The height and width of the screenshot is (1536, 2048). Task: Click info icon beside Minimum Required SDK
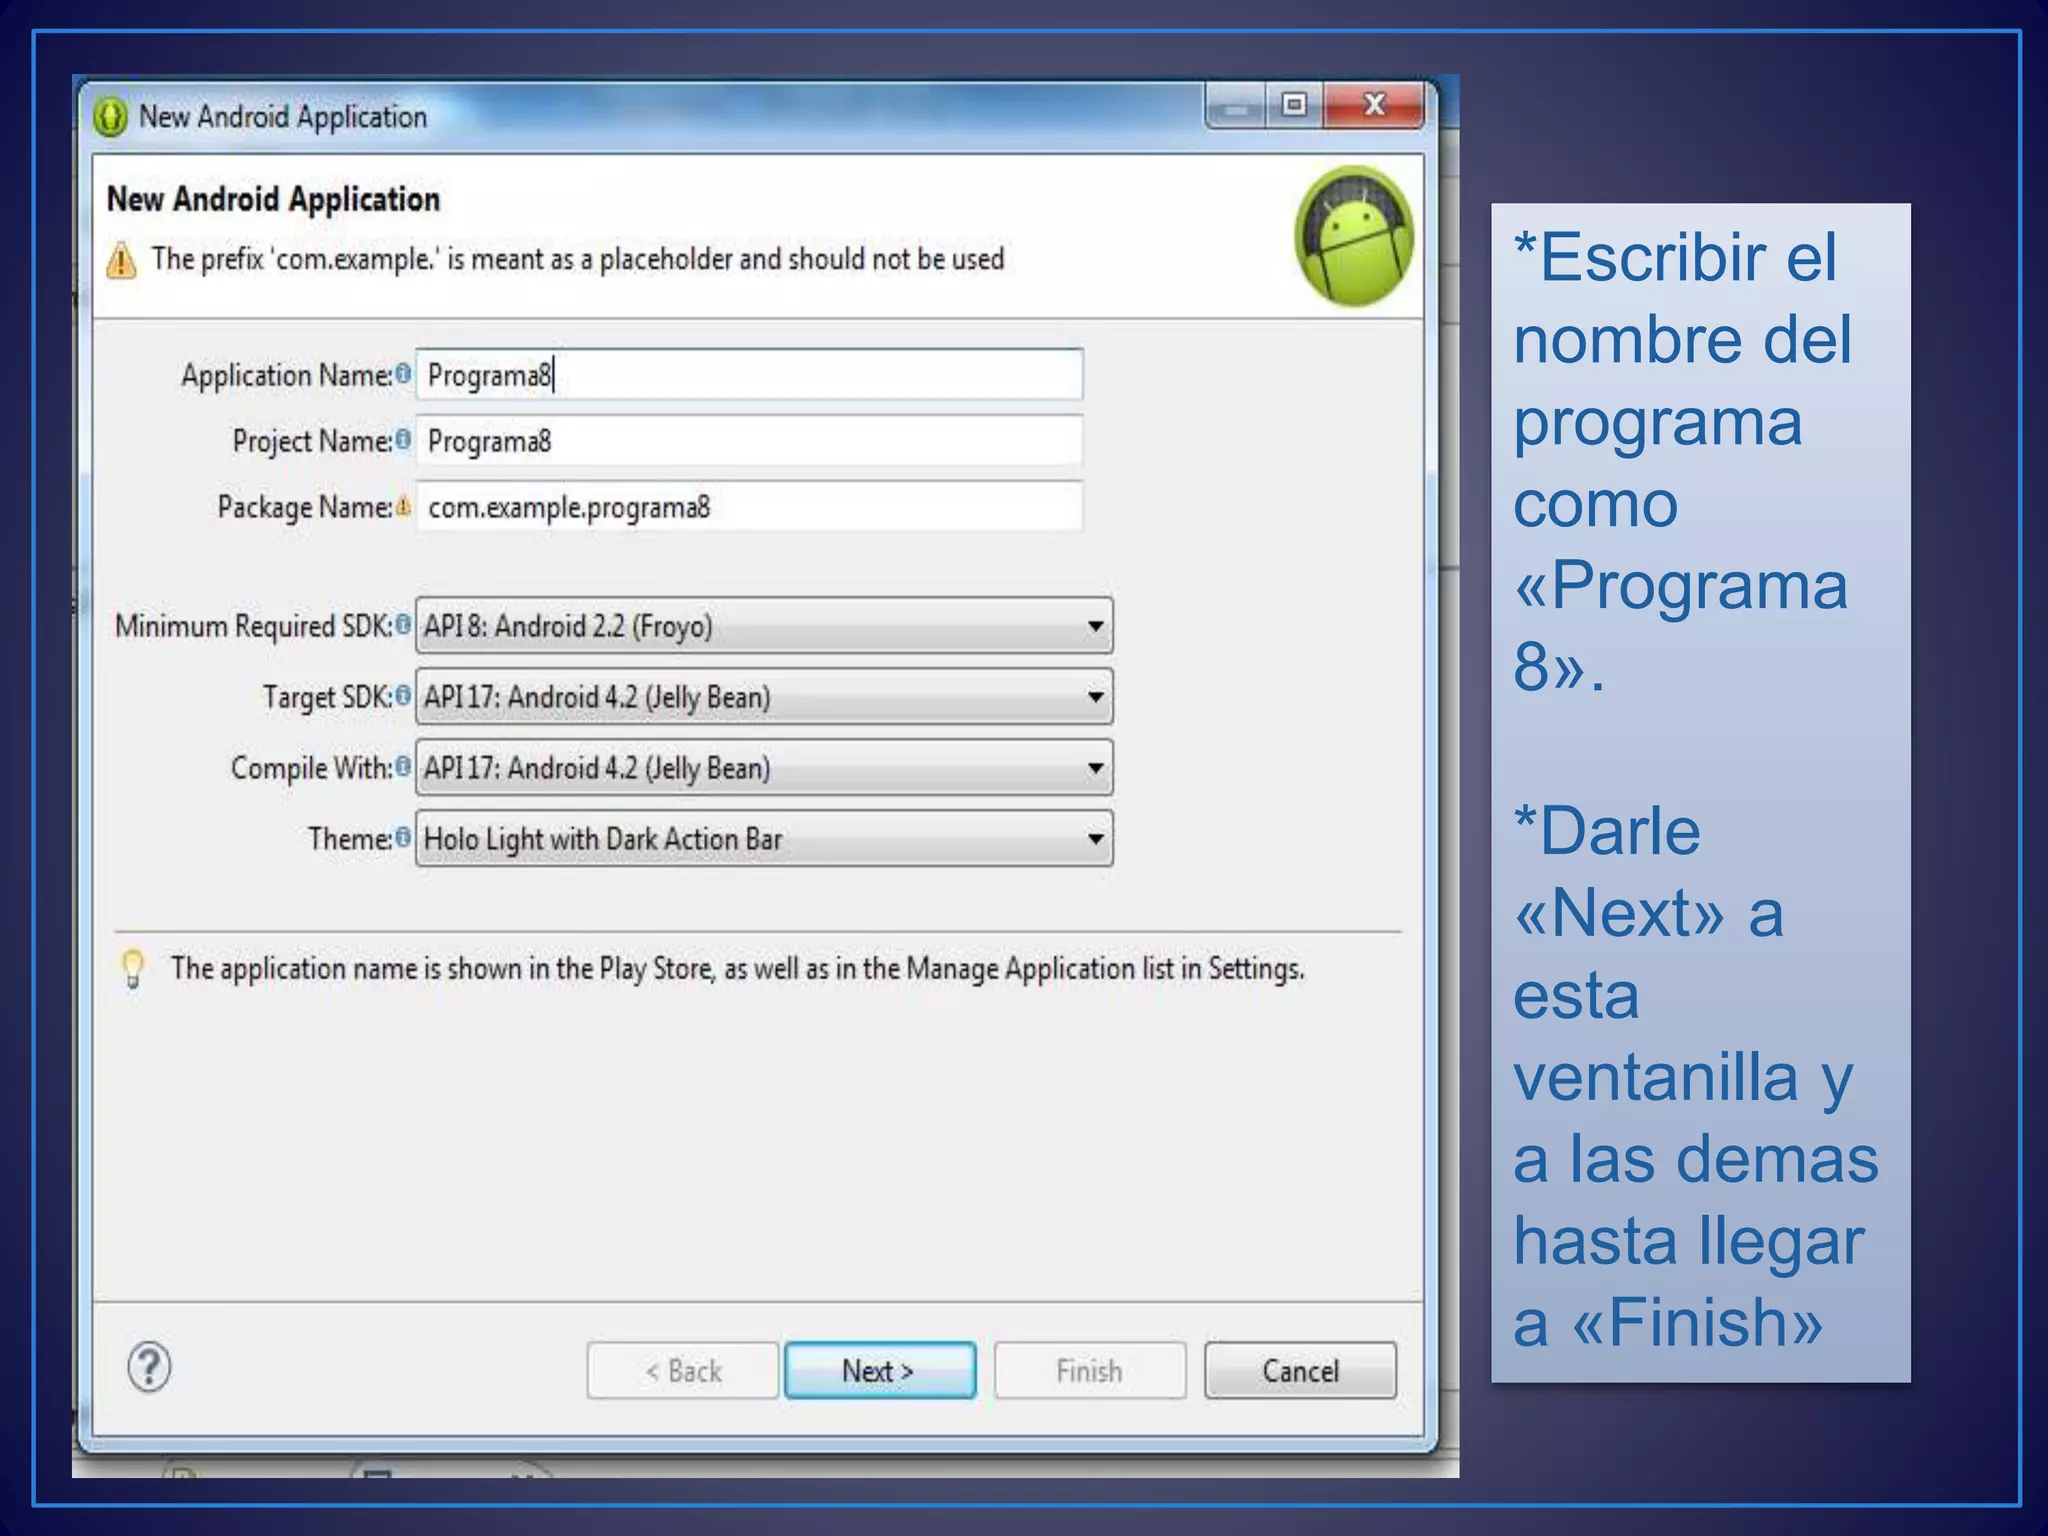point(403,625)
